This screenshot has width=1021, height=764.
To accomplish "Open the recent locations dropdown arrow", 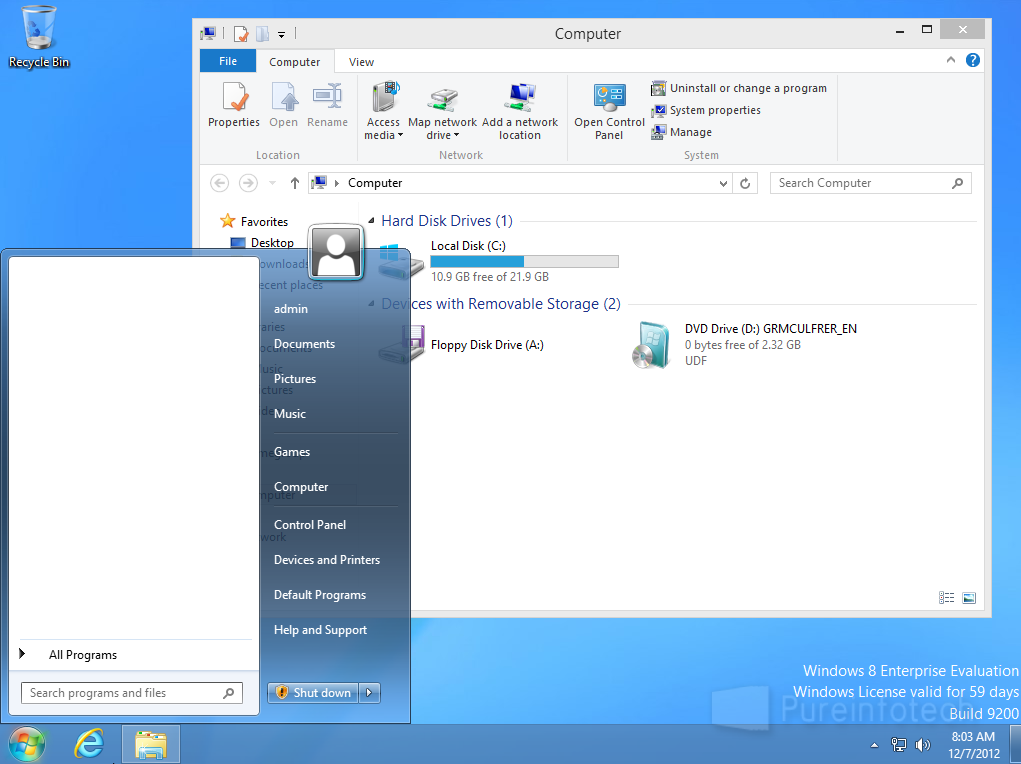I will click(272, 183).
